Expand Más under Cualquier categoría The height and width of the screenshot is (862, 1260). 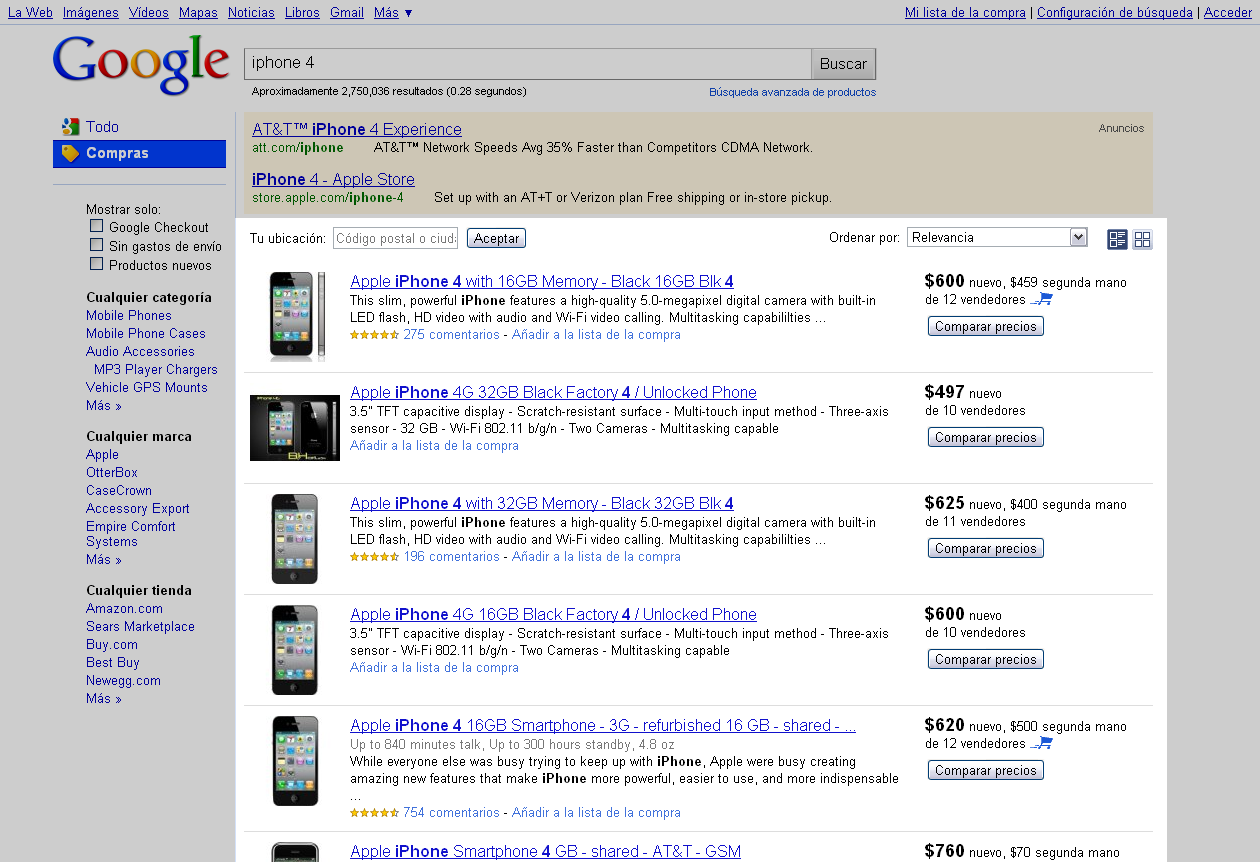(x=104, y=406)
